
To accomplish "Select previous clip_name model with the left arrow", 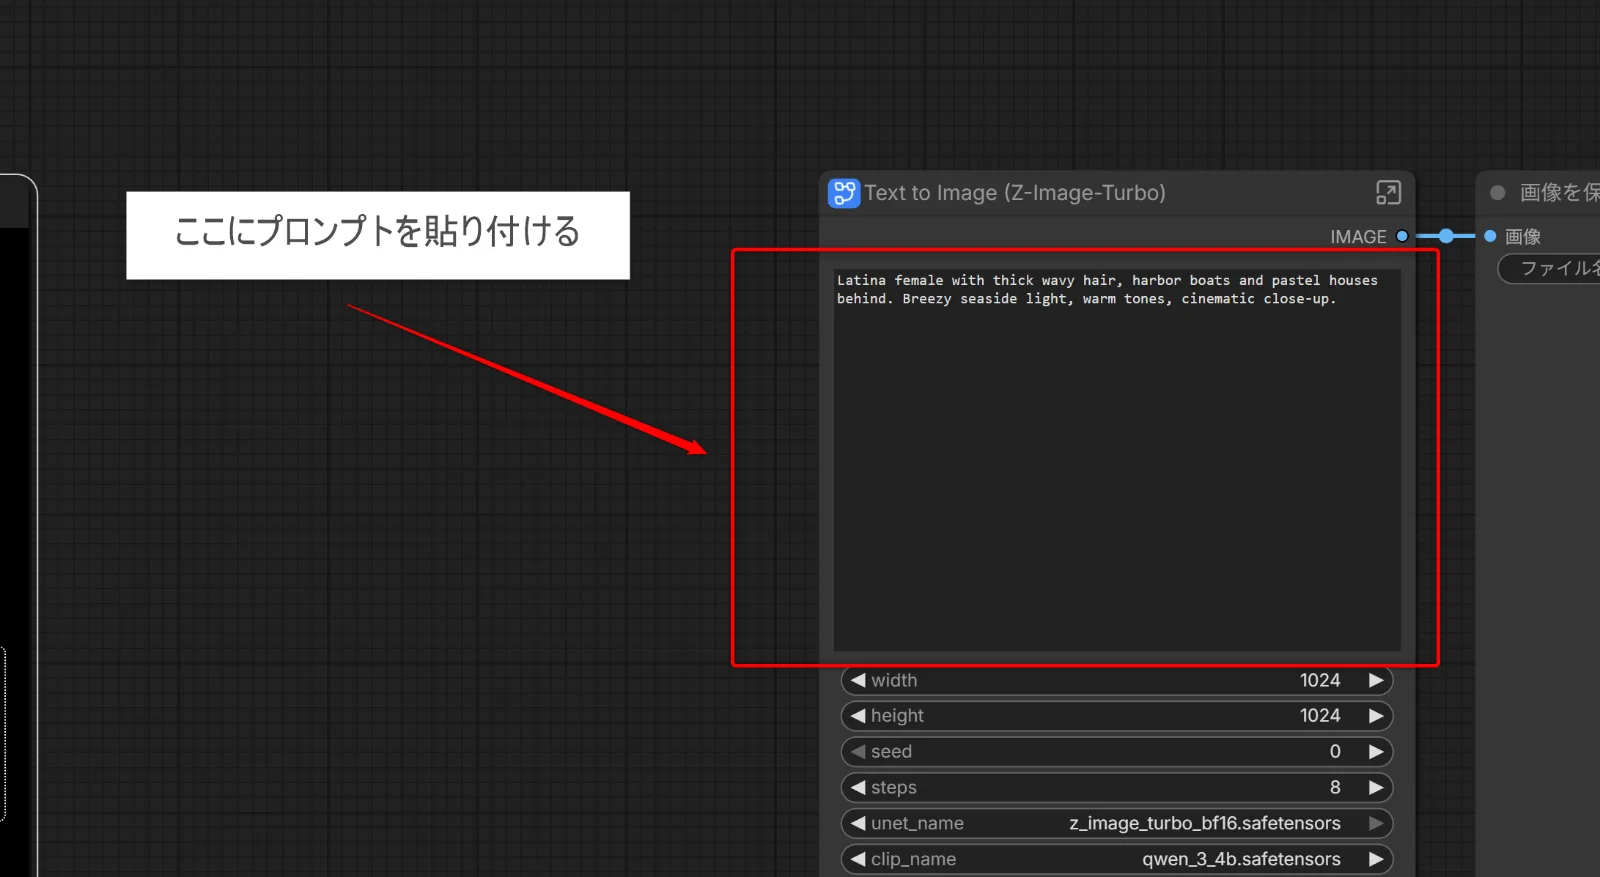I will tap(858, 860).
